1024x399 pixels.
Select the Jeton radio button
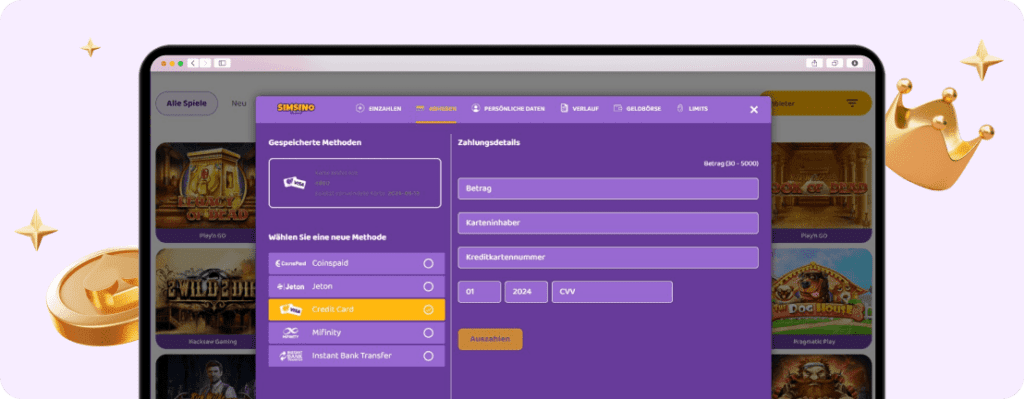(428, 287)
